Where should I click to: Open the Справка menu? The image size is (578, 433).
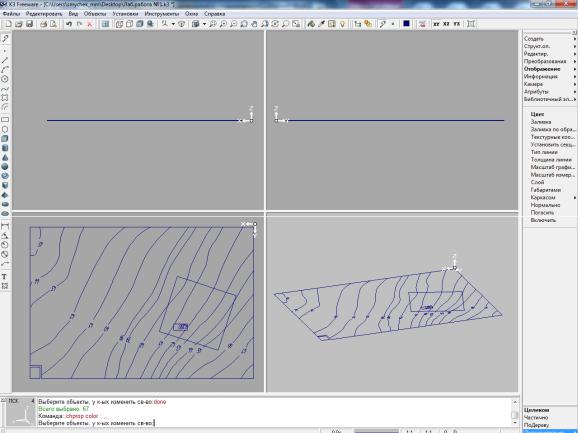tap(215, 14)
